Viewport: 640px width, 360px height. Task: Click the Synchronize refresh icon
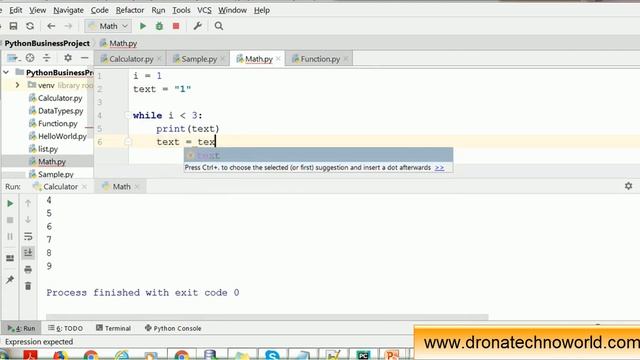[30, 26]
